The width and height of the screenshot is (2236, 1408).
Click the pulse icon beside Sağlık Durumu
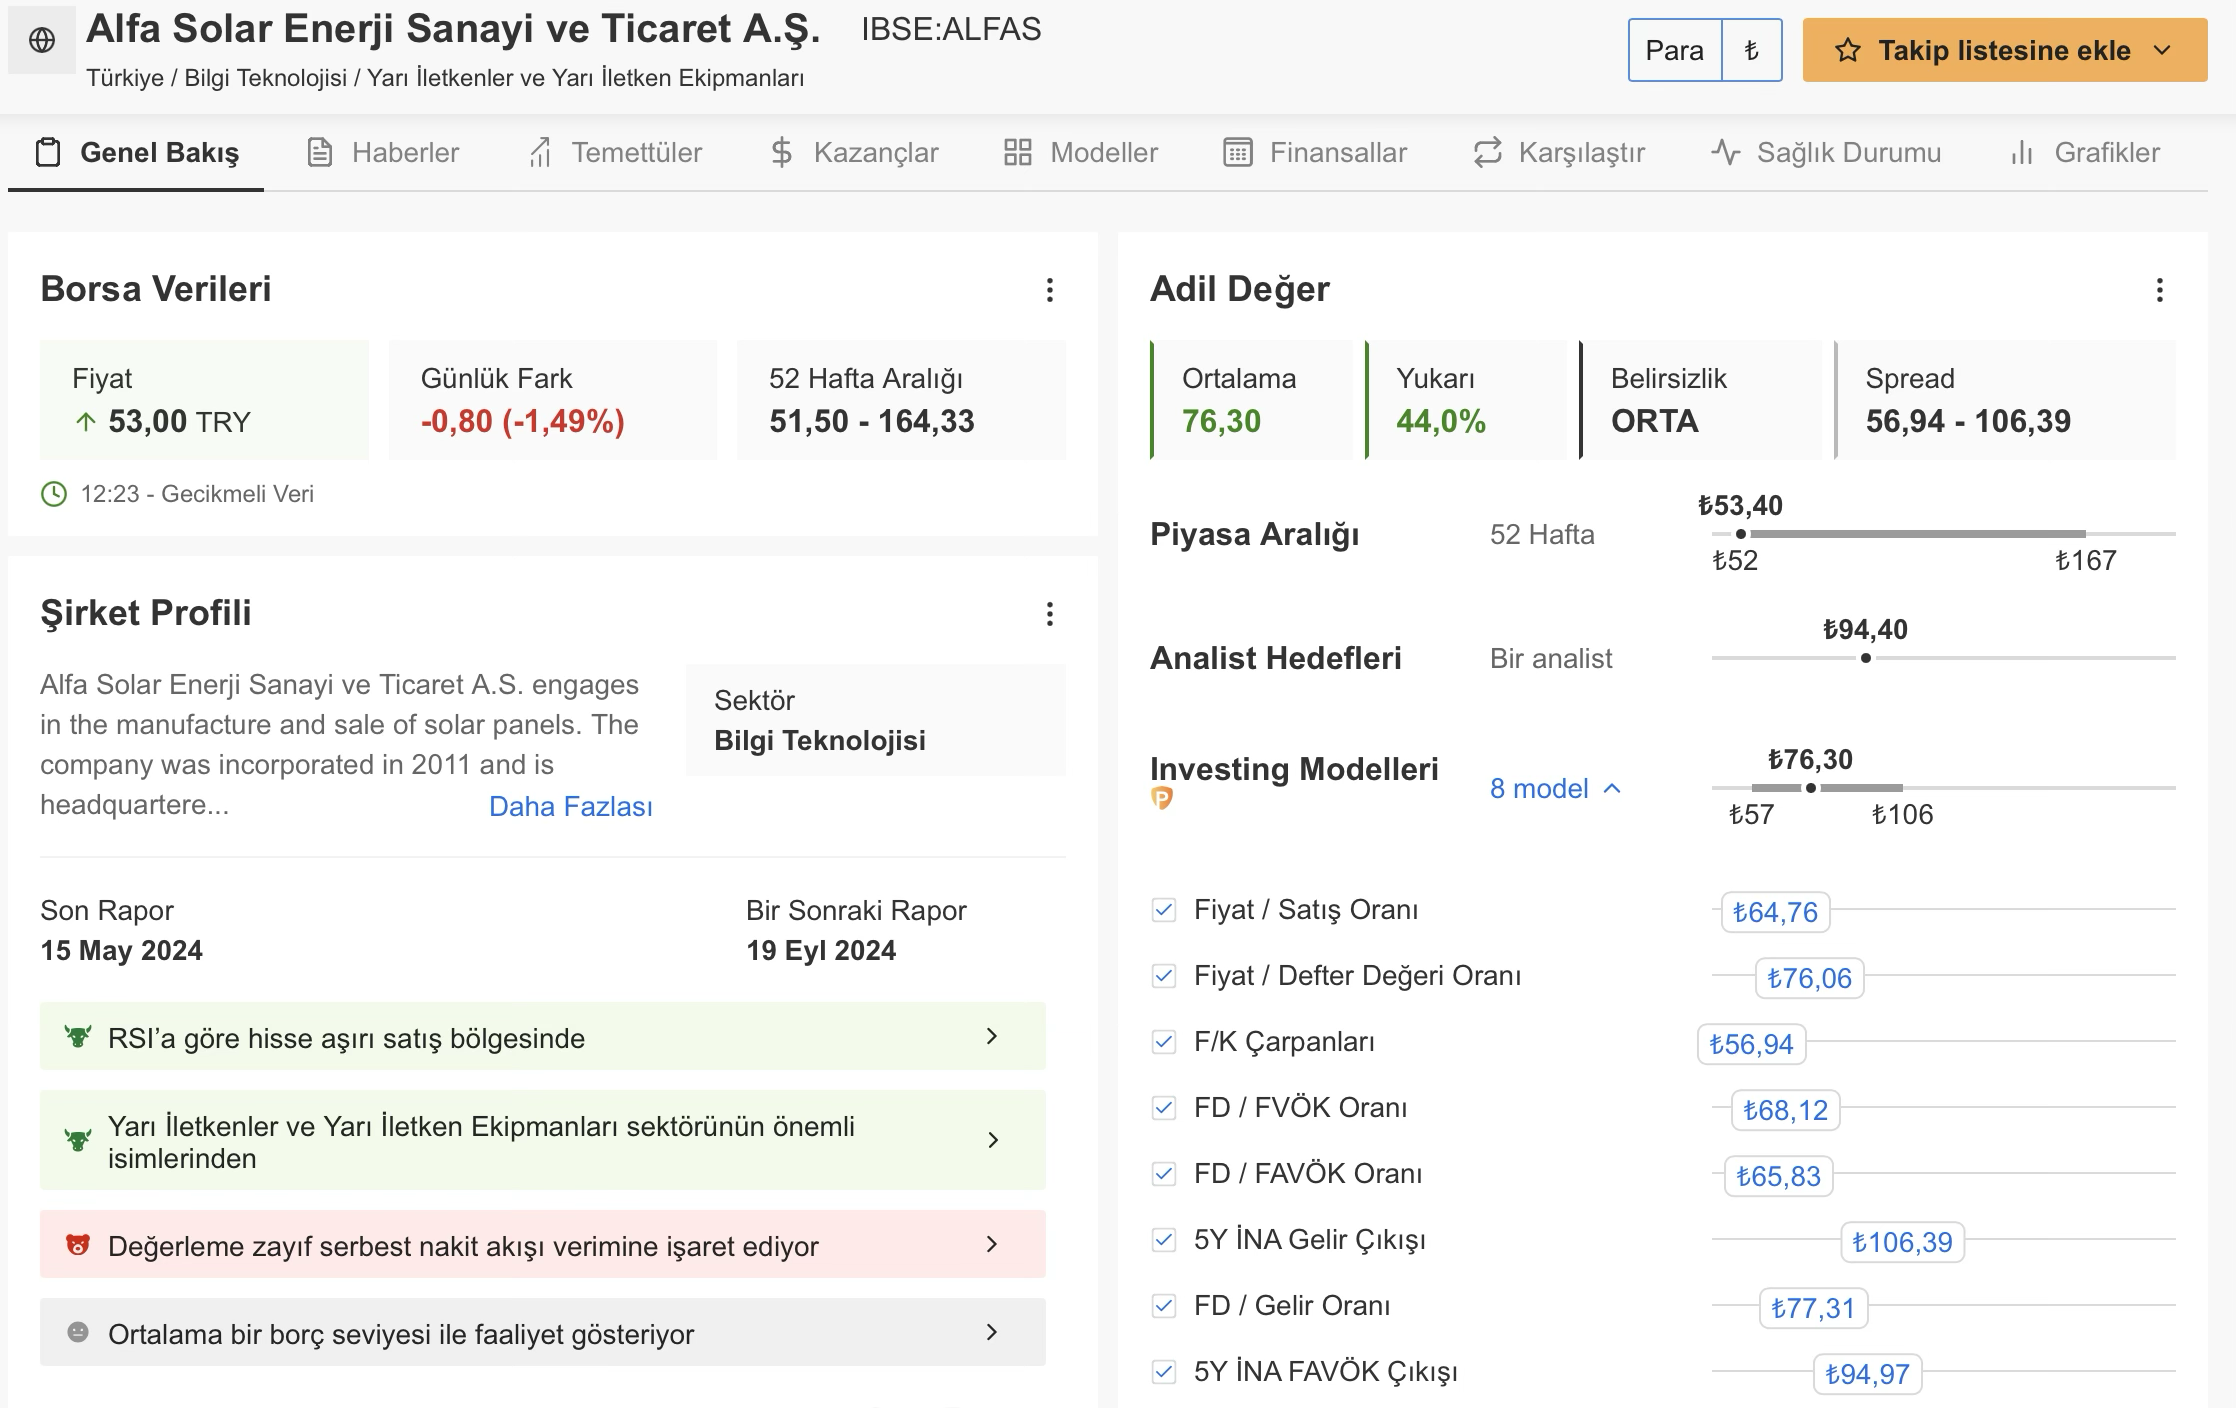point(1726,152)
